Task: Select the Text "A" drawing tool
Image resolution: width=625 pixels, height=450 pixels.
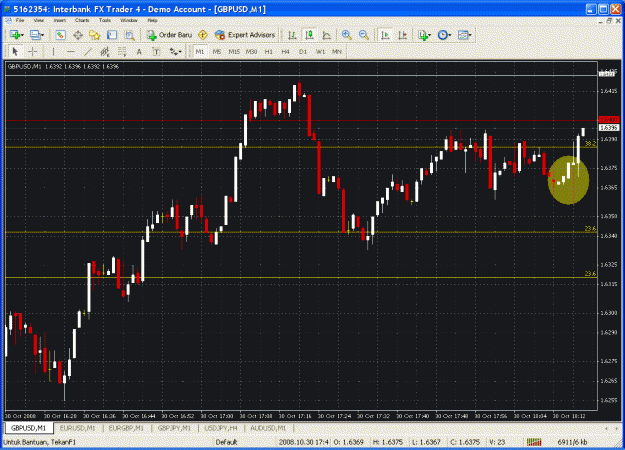Action: point(139,51)
